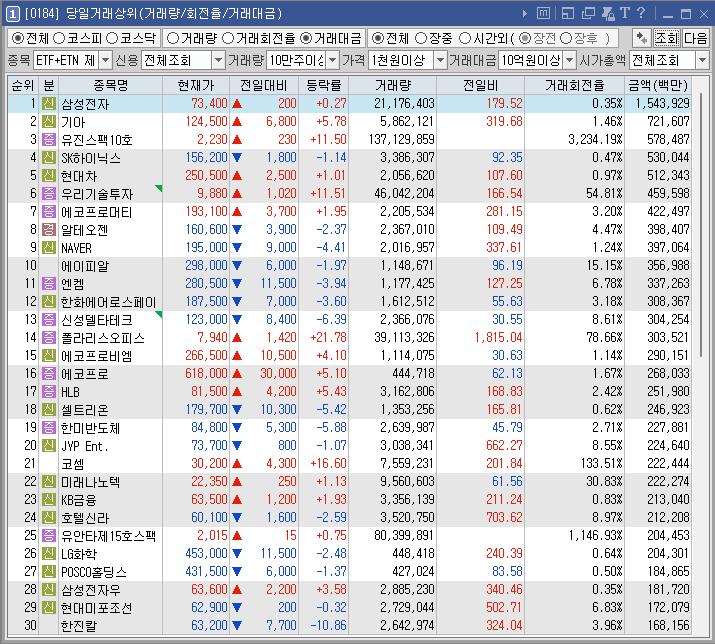Viewport: 715px width, 644px height.
Task: Click the 조회 search button
Action: (x=667, y=38)
